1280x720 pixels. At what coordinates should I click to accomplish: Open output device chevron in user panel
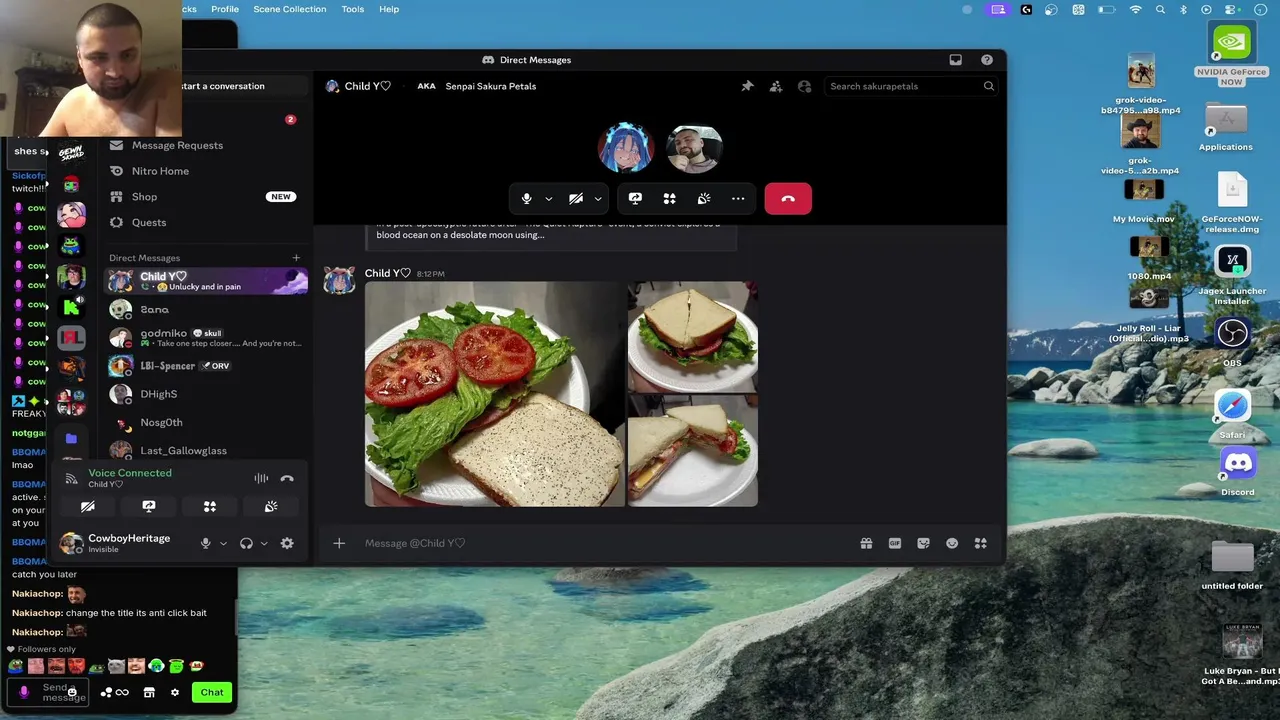coord(264,543)
